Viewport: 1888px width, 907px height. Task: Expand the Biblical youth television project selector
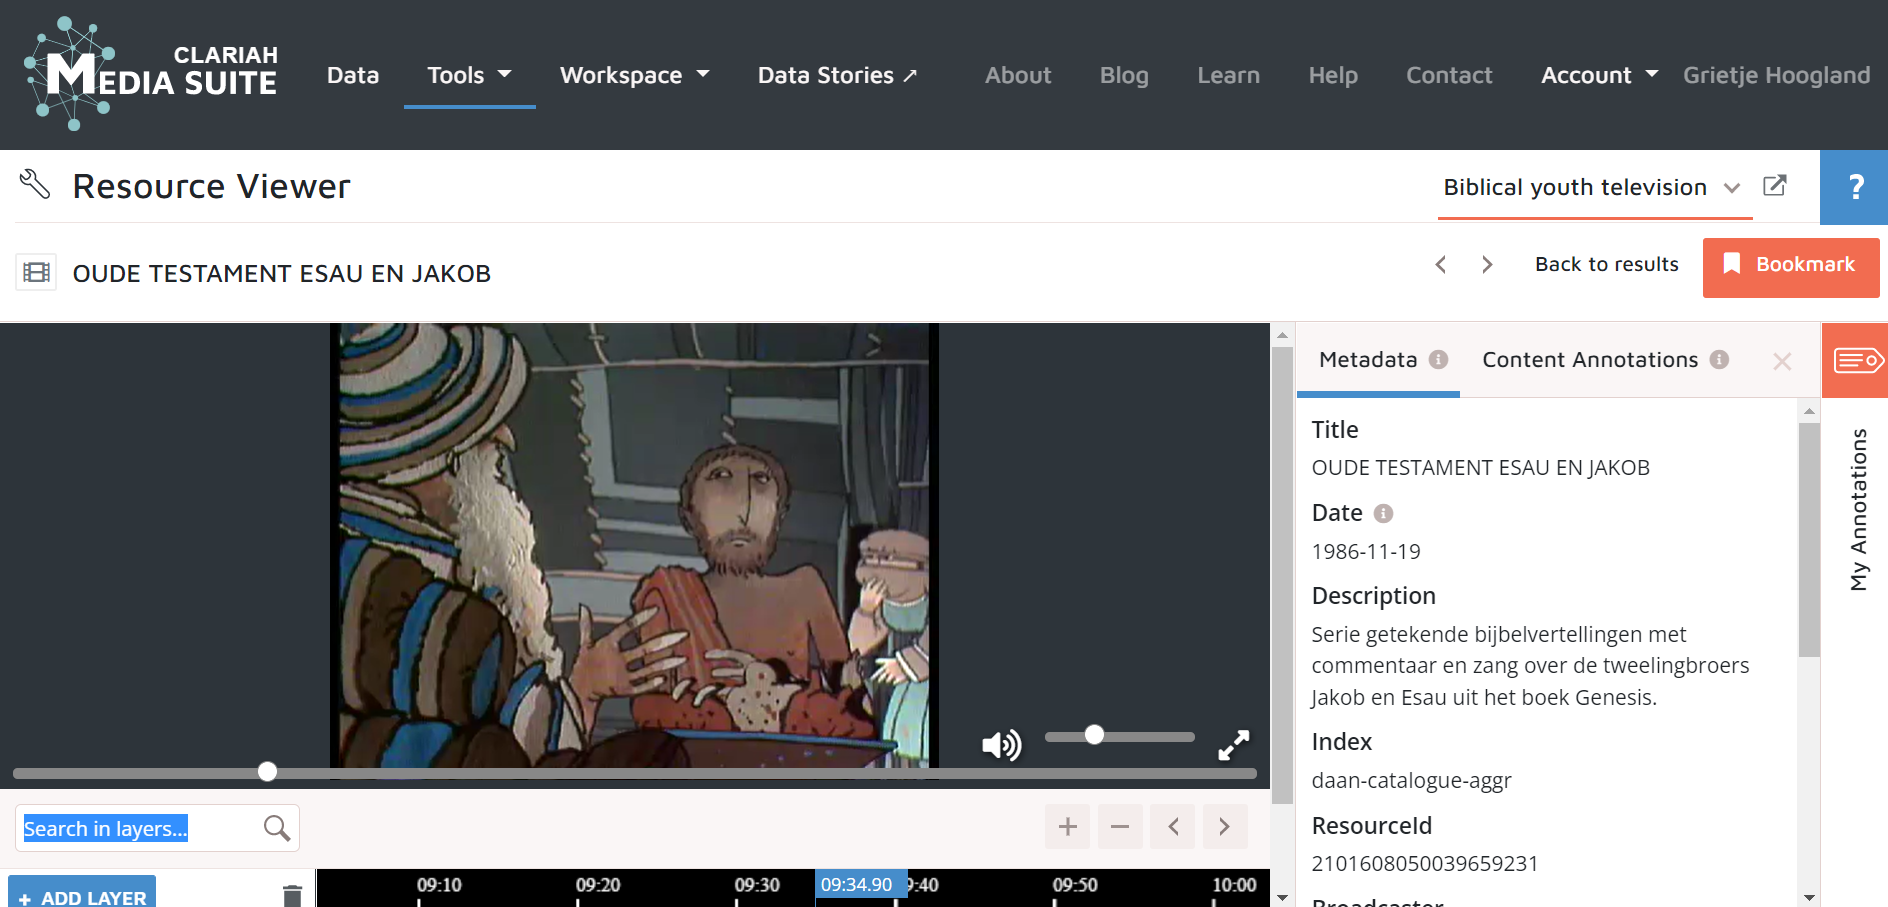[1592, 187]
